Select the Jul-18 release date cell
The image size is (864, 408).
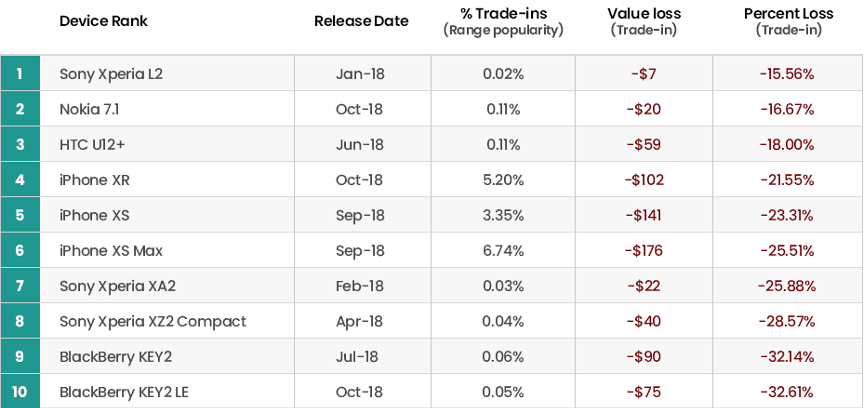[361, 357]
